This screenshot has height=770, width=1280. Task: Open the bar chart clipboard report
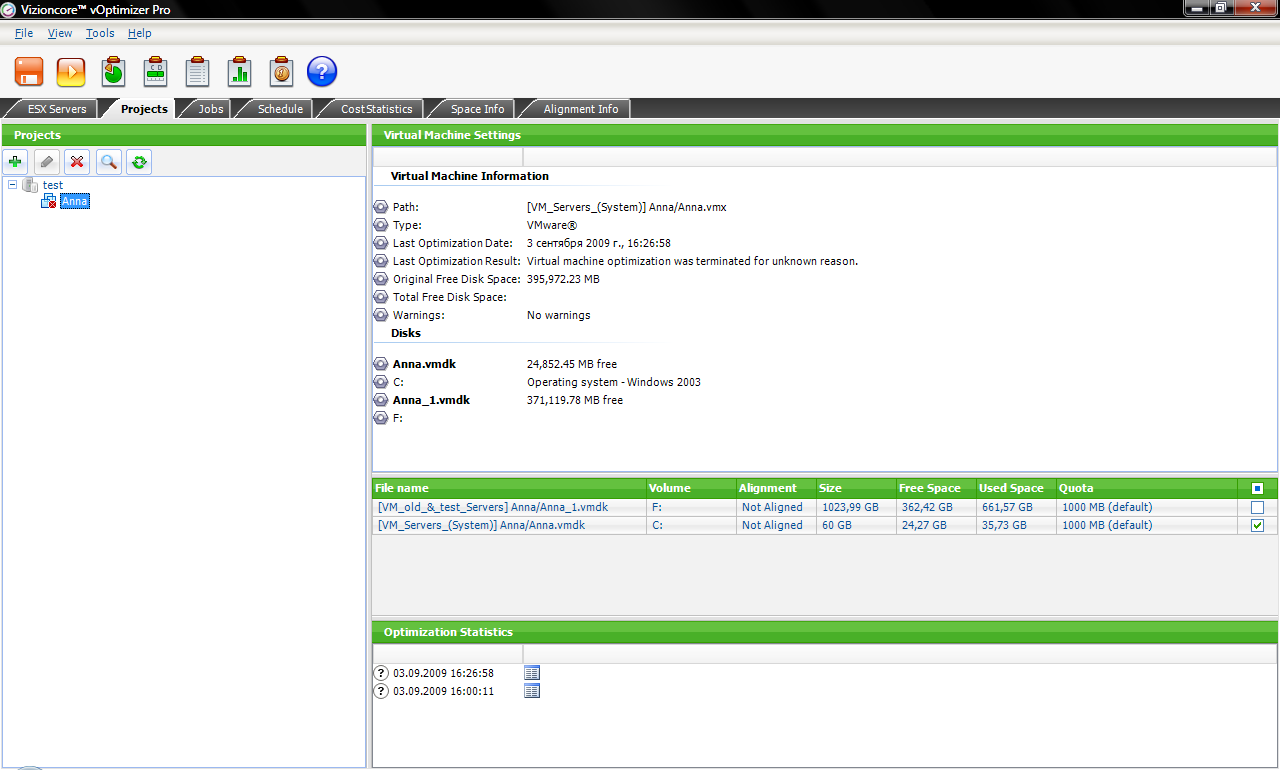[239, 72]
